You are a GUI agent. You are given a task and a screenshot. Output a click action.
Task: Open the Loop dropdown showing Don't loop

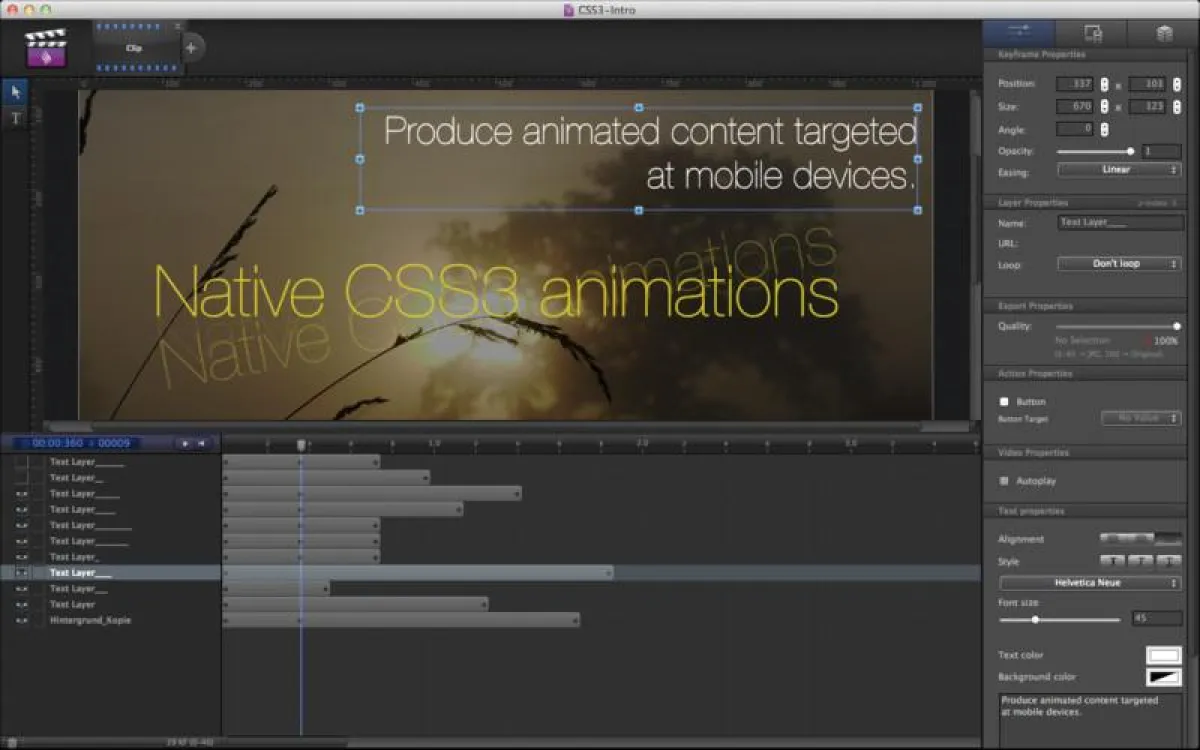pyautogui.click(x=1119, y=264)
